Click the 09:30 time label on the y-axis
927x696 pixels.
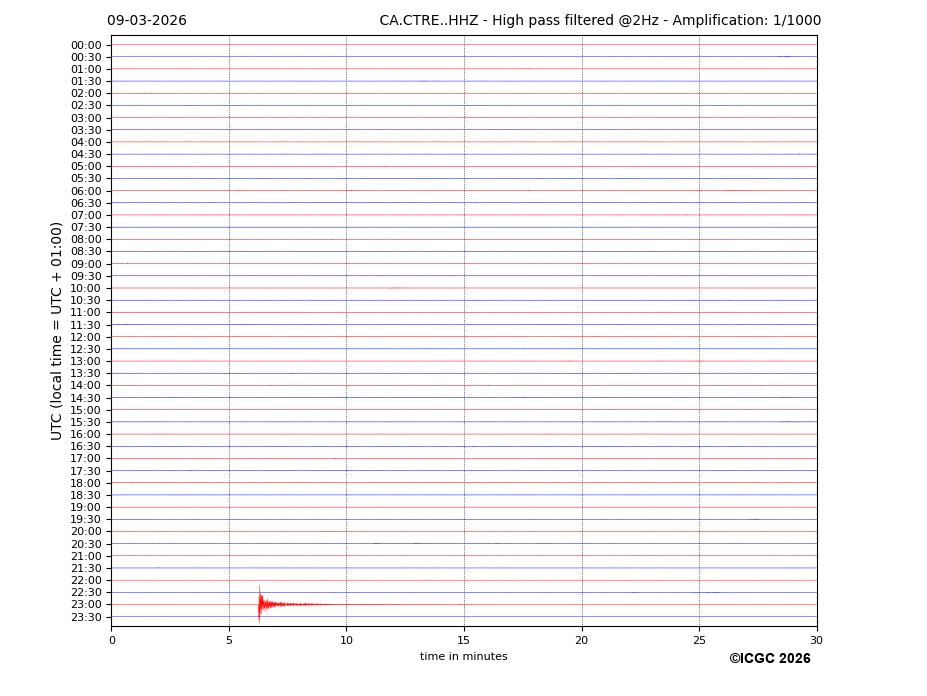[x=86, y=276]
